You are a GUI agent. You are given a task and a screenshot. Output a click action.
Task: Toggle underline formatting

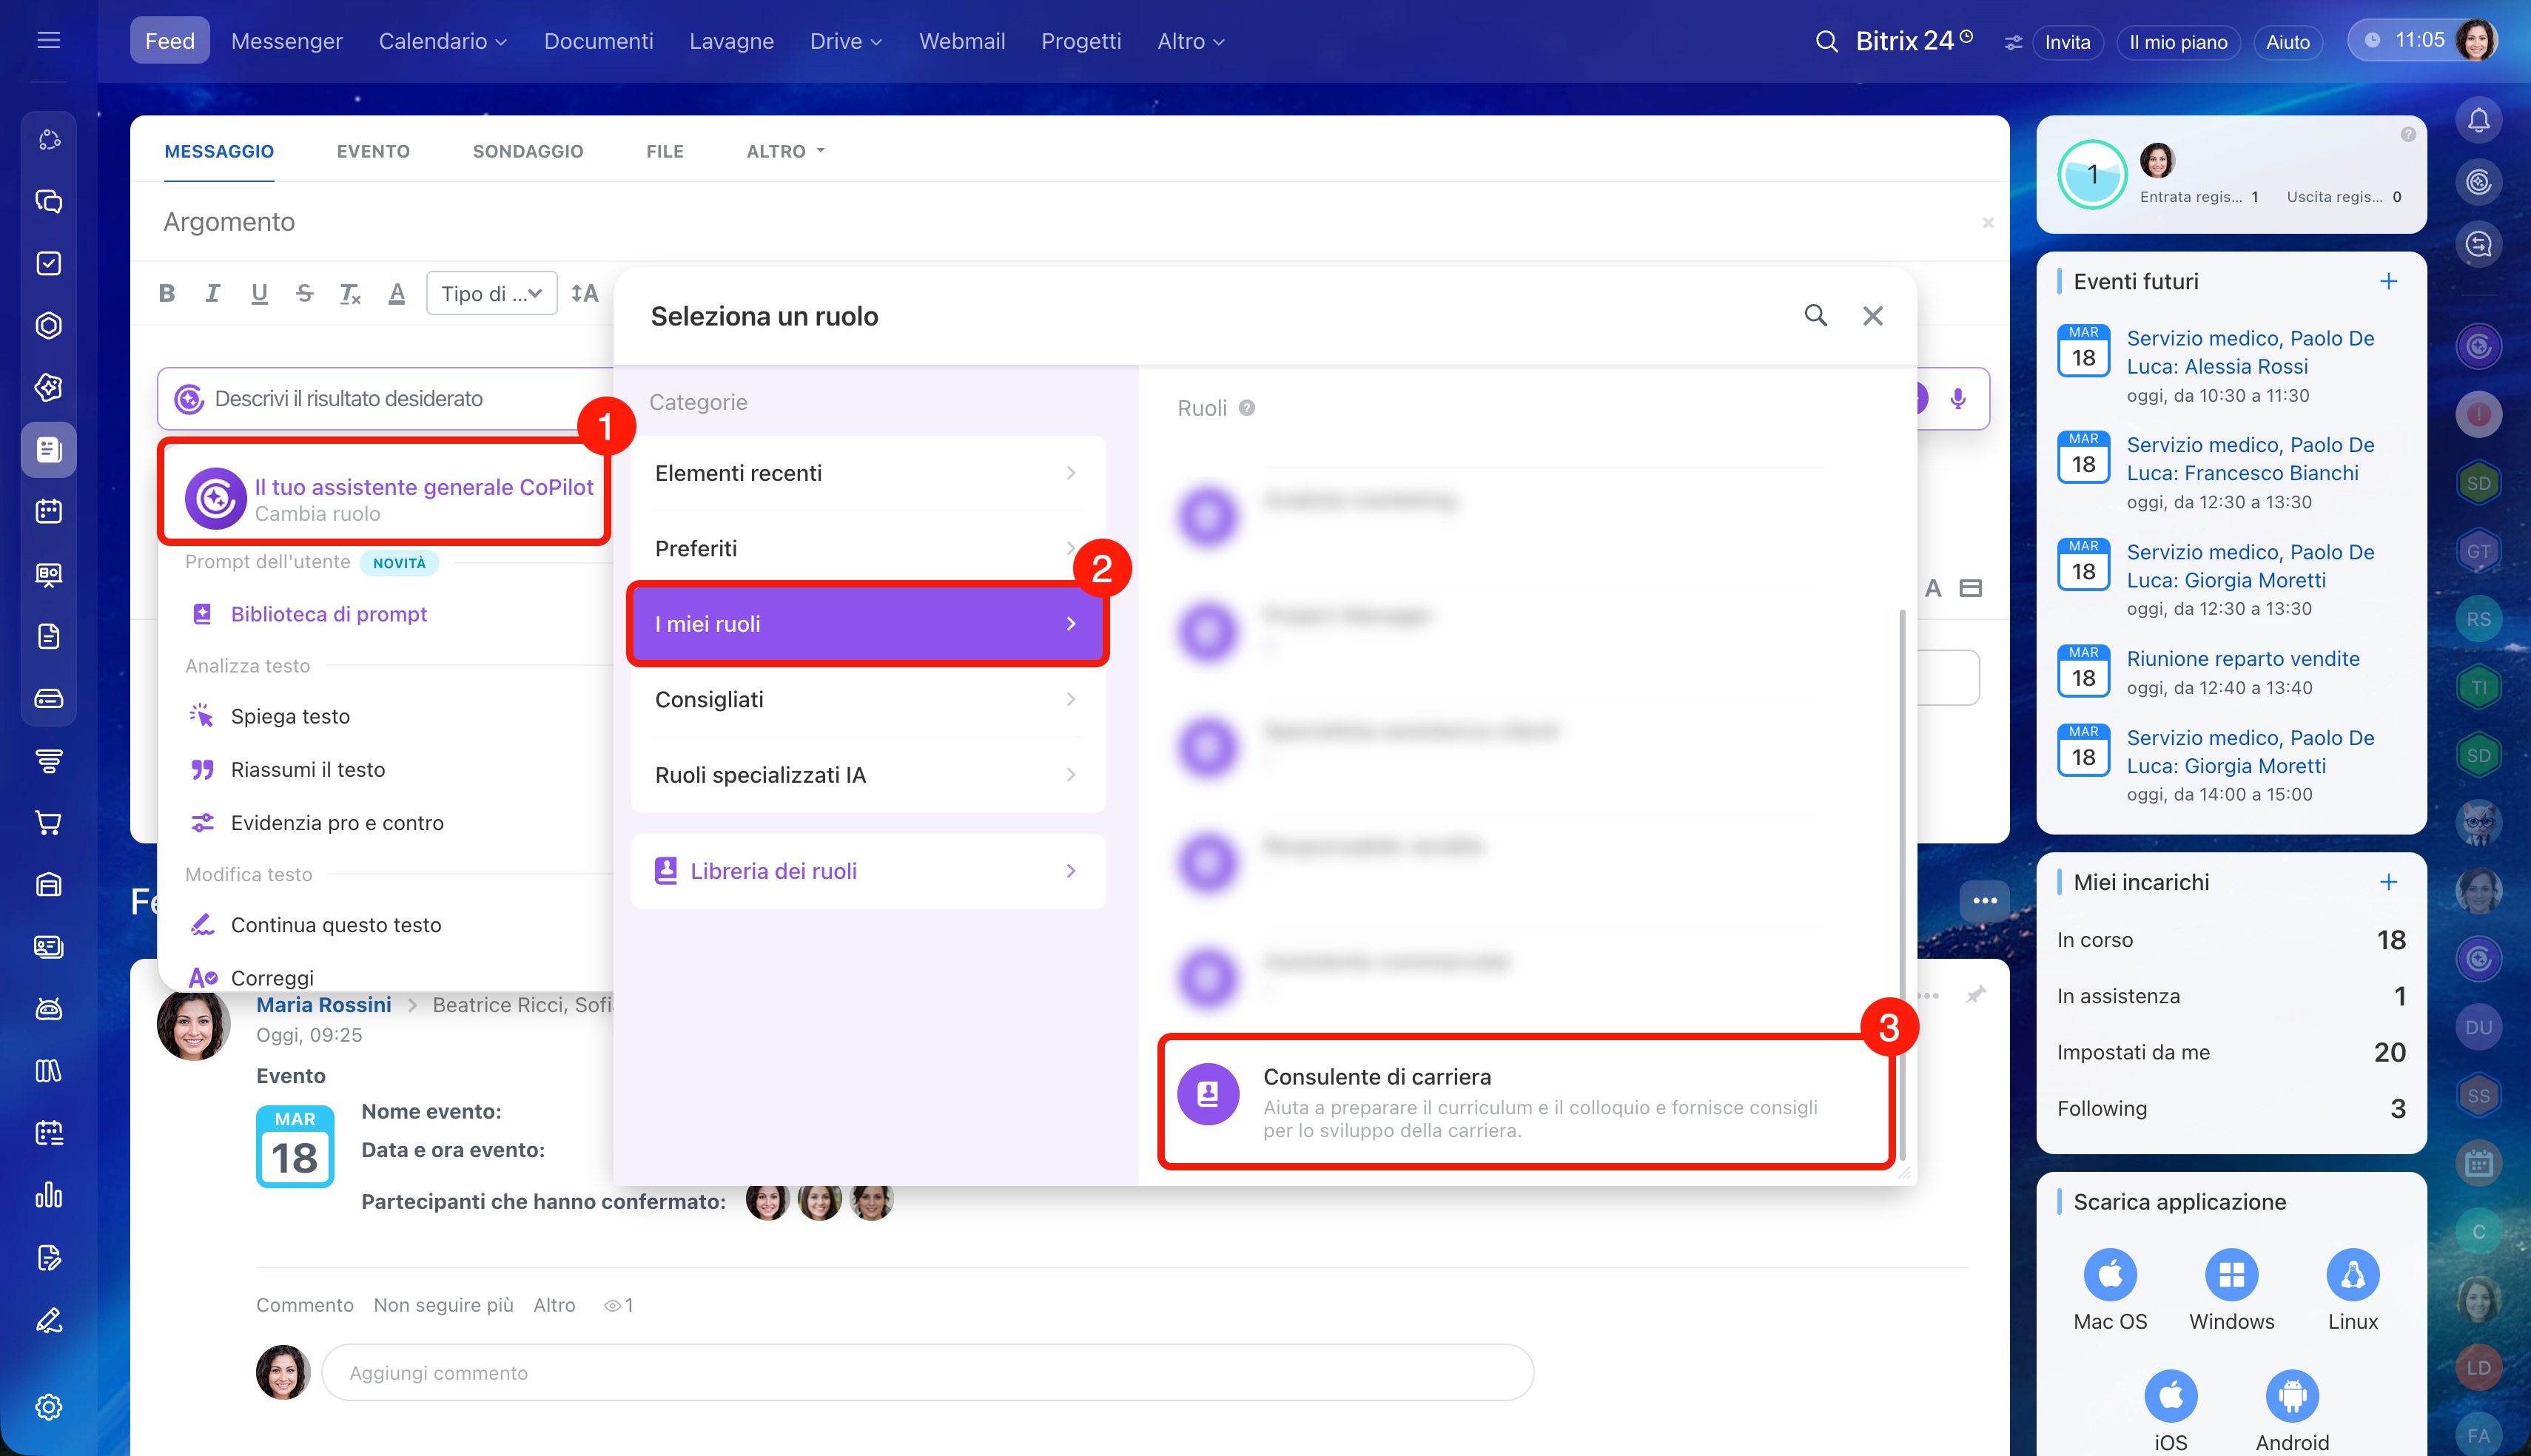(259, 293)
